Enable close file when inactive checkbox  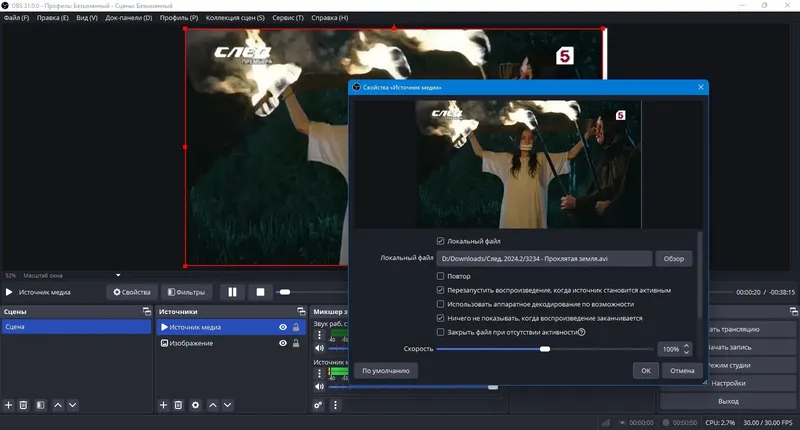[440, 332]
